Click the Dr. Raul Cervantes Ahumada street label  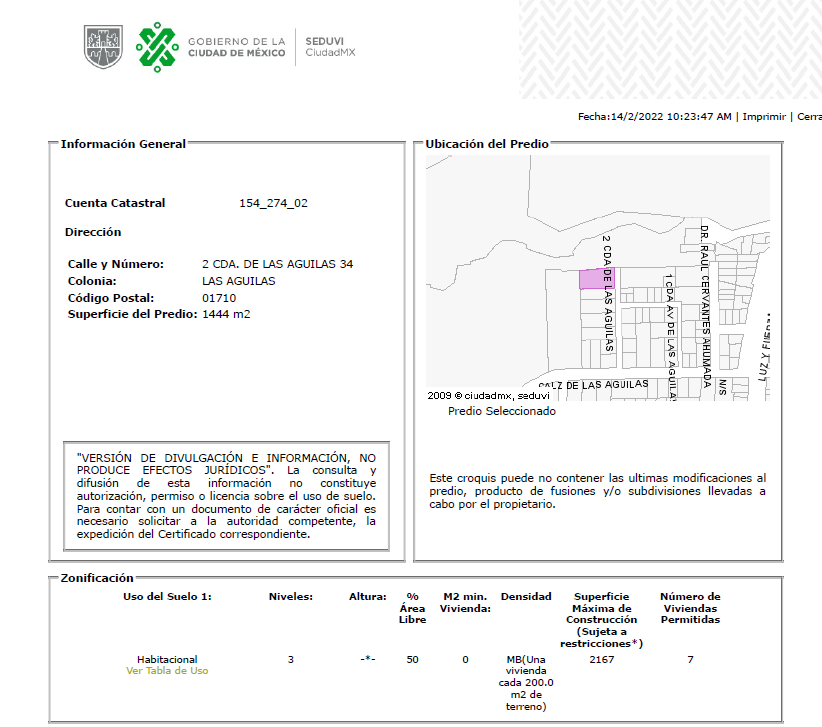tap(705, 307)
